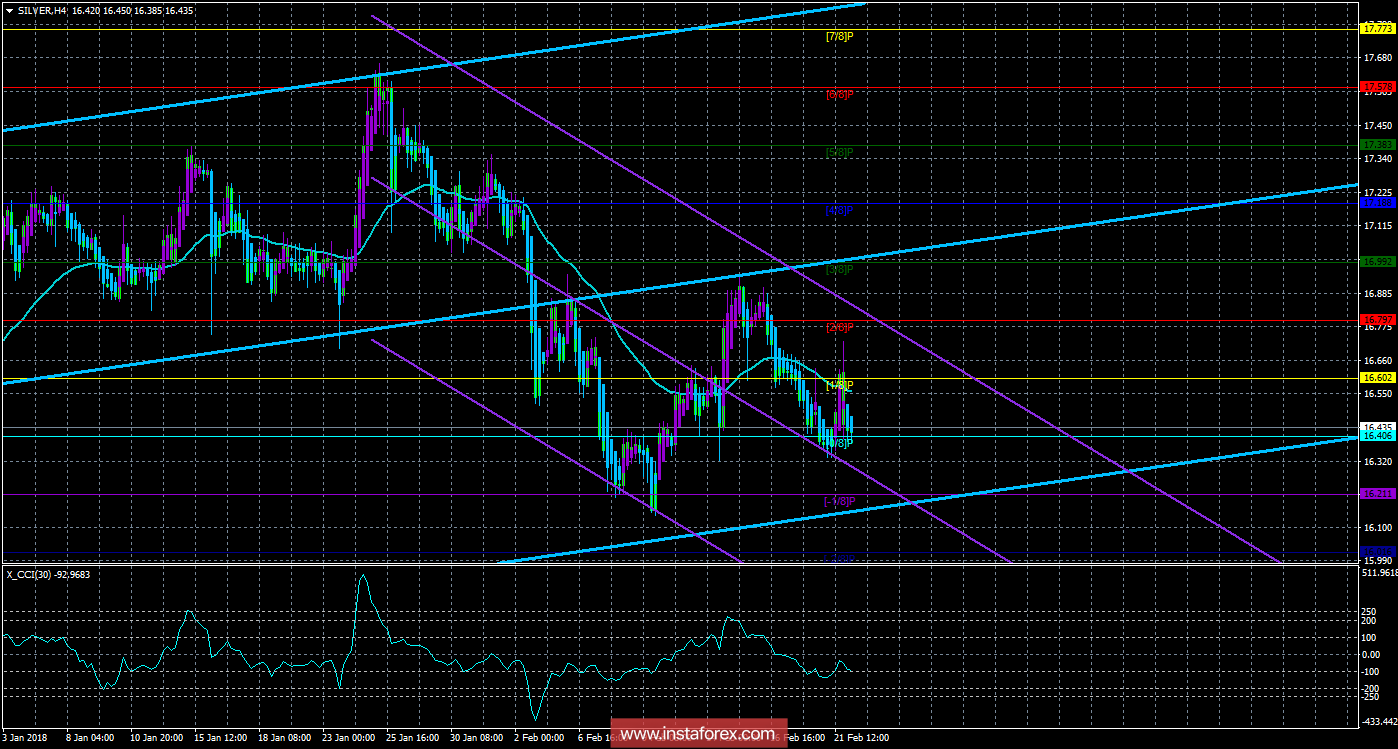Click the 16.885 price axis value
The image size is (1398, 749).
coord(1377,294)
